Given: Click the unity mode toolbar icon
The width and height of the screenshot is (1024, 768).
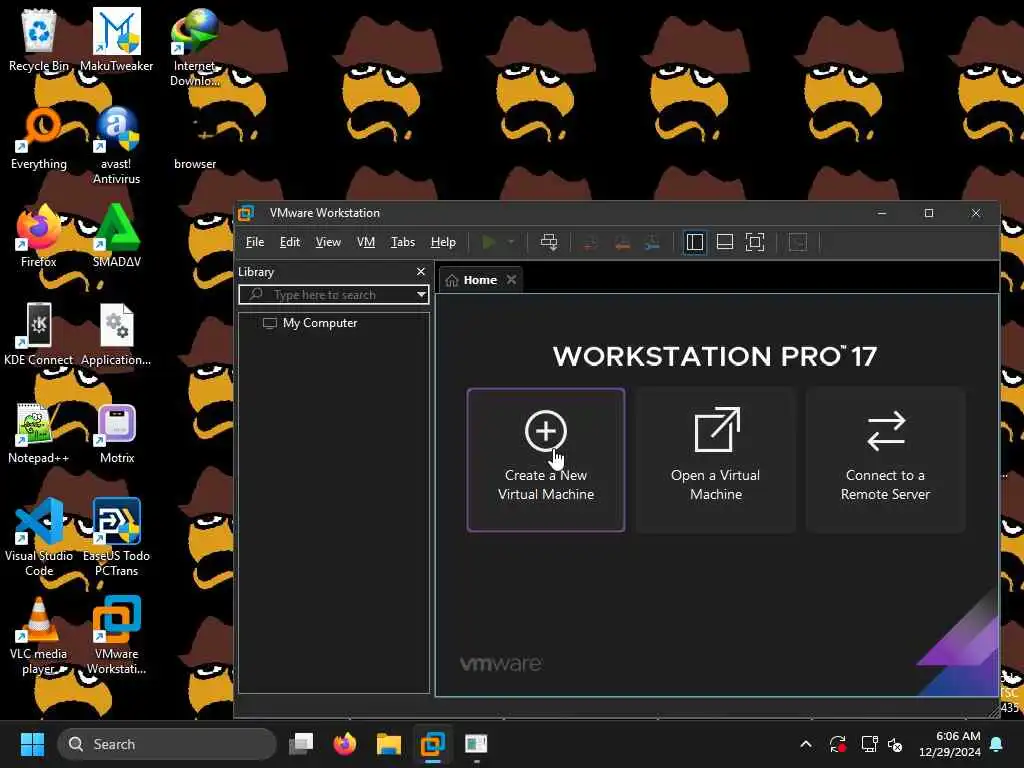Looking at the screenshot, I should [798, 242].
